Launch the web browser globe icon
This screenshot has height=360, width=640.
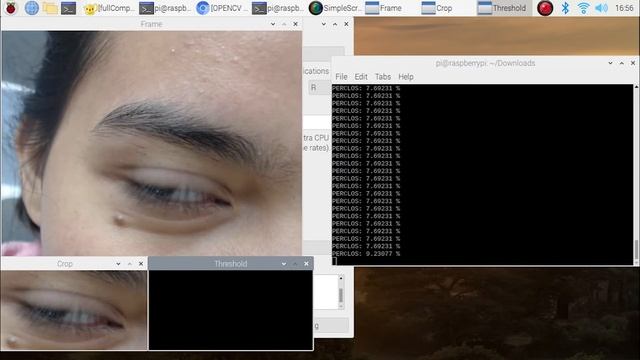[31, 8]
